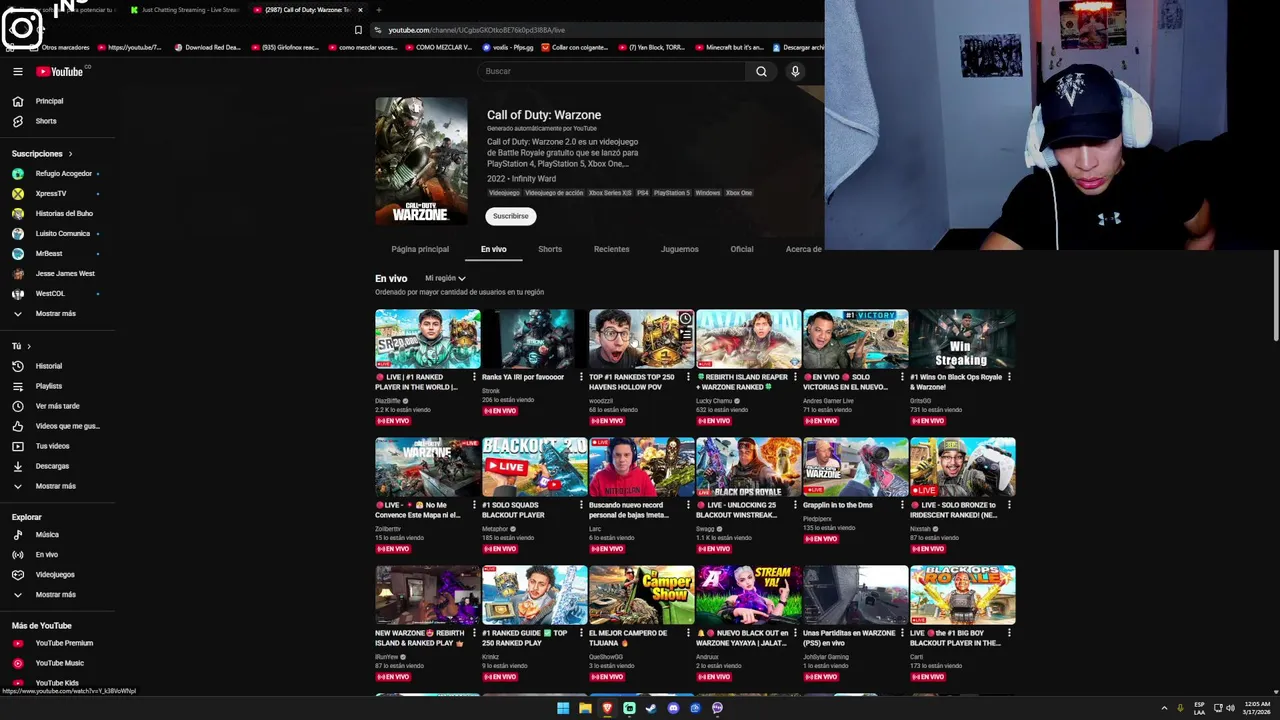The height and width of the screenshot is (720, 1280).
Task: Open the Call of Duty Warzone cover art
Action: click(x=421, y=161)
